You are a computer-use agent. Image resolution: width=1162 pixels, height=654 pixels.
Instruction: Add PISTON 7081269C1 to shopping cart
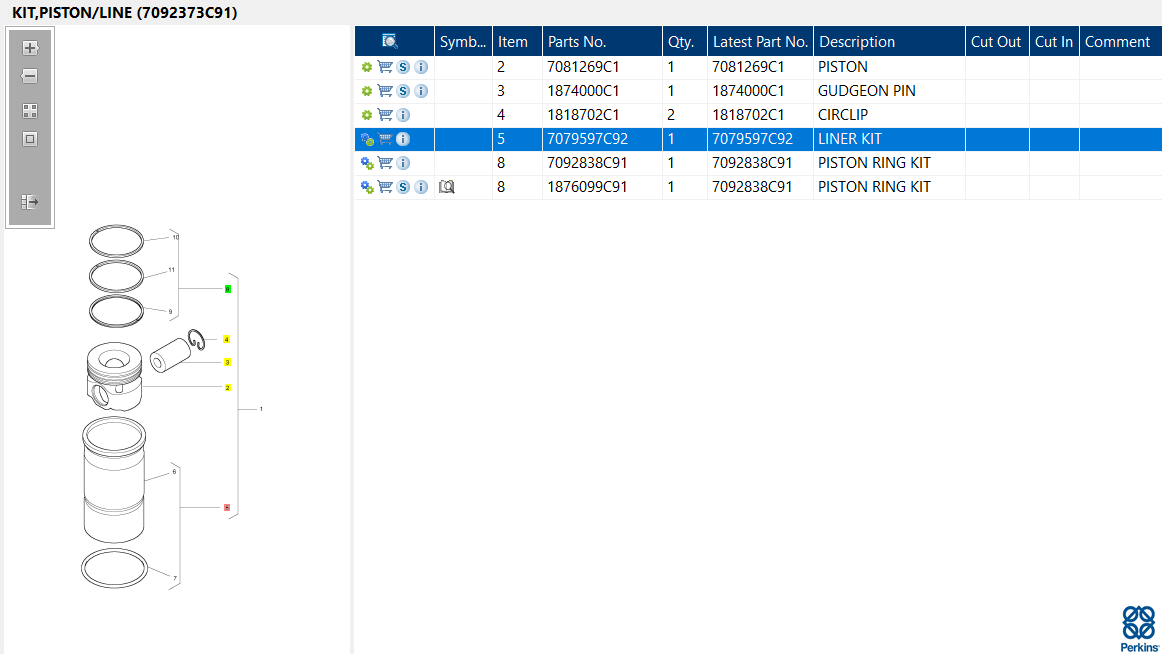click(x=385, y=67)
